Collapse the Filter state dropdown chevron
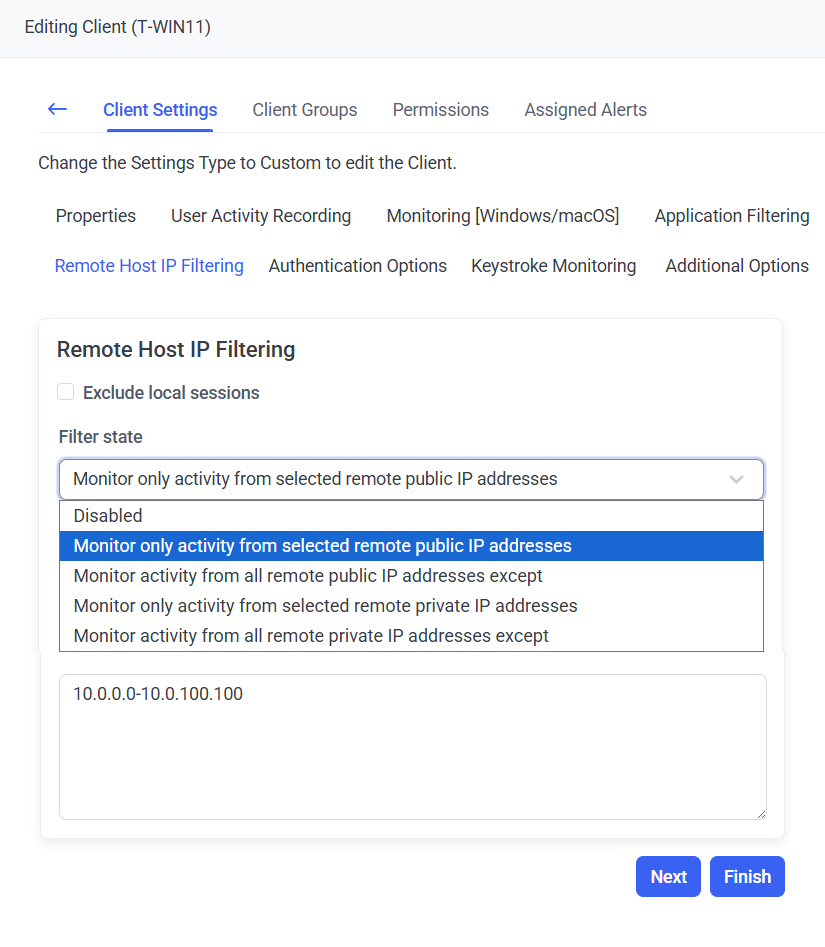Viewport: 825px width, 947px height. (x=736, y=479)
